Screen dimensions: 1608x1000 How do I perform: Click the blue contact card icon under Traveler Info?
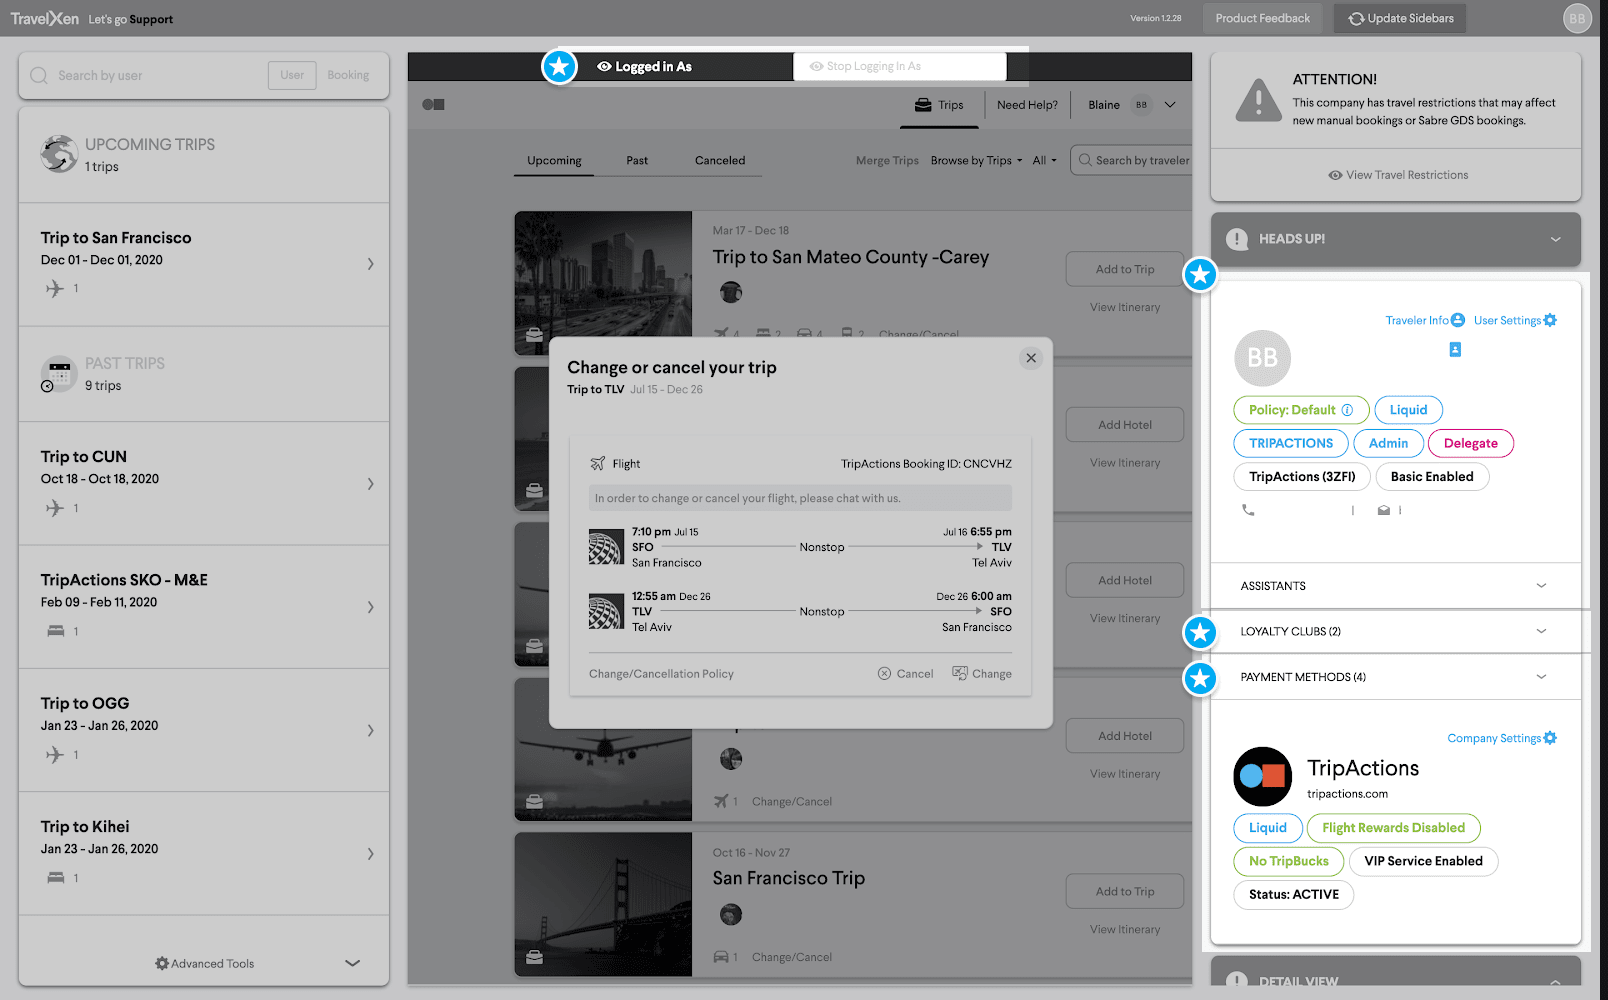1455,349
